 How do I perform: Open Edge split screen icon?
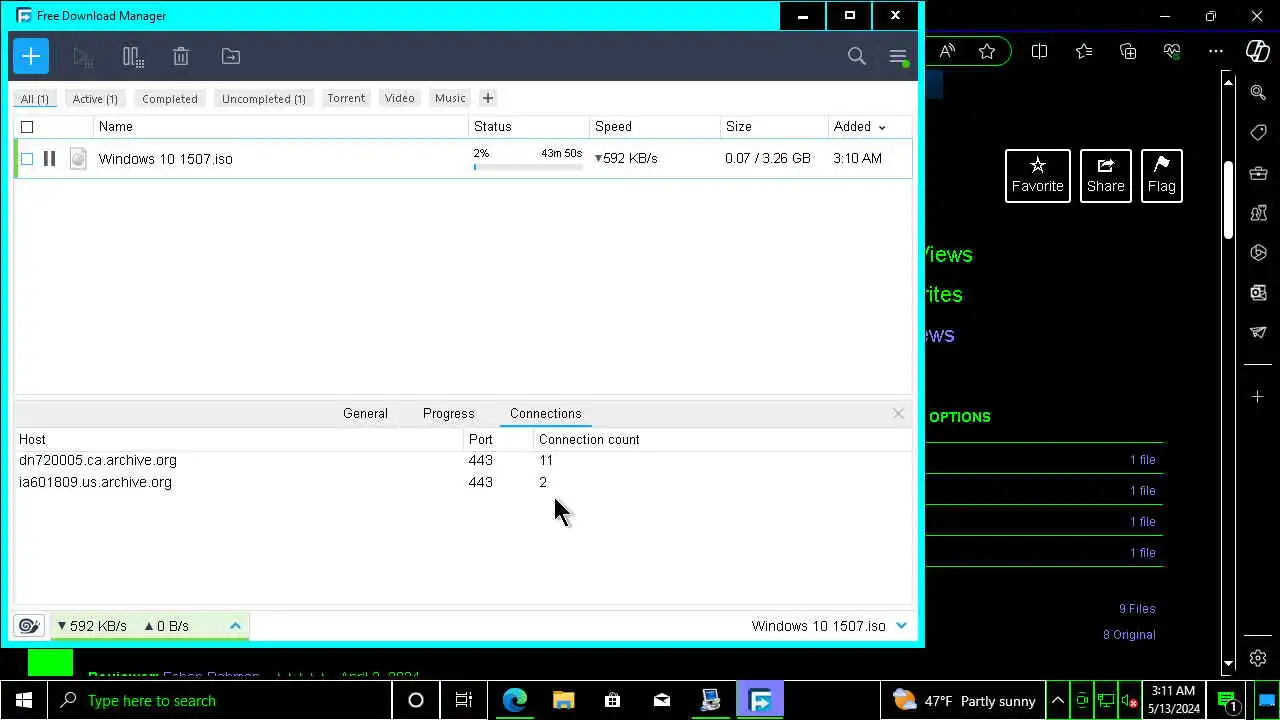pyautogui.click(x=1039, y=51)
